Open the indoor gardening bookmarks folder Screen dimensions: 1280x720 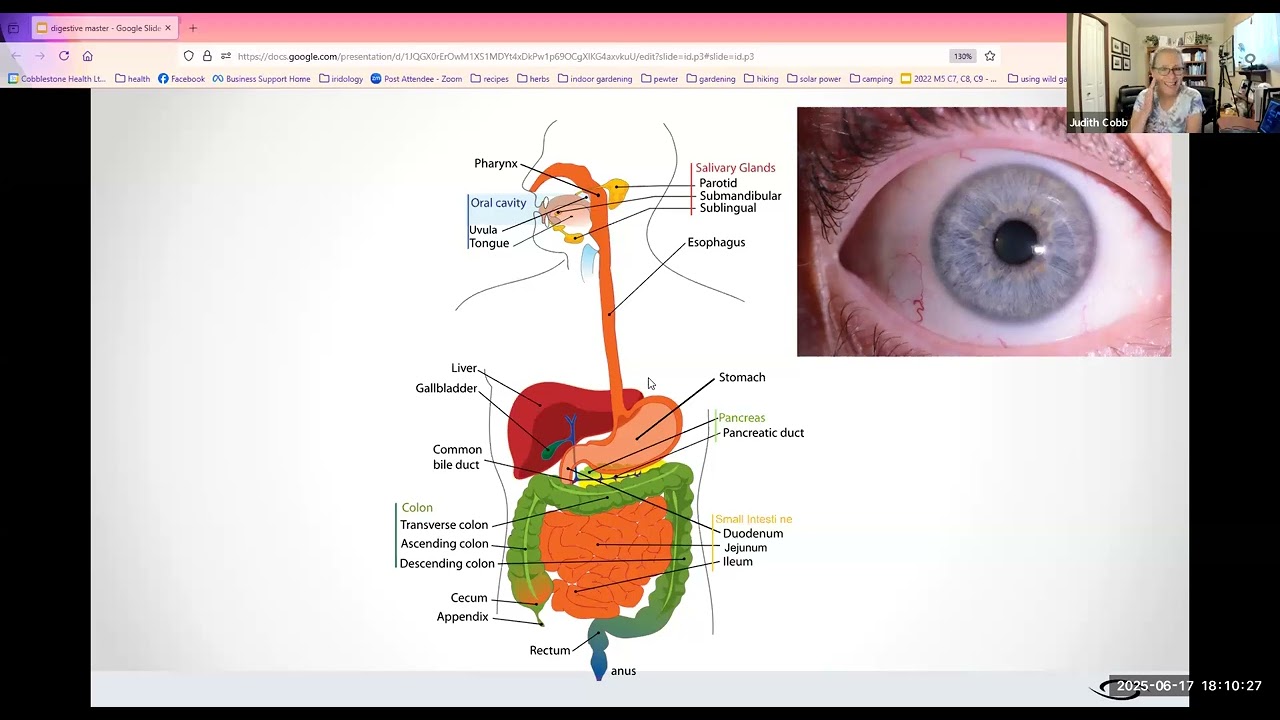point(595,79)
